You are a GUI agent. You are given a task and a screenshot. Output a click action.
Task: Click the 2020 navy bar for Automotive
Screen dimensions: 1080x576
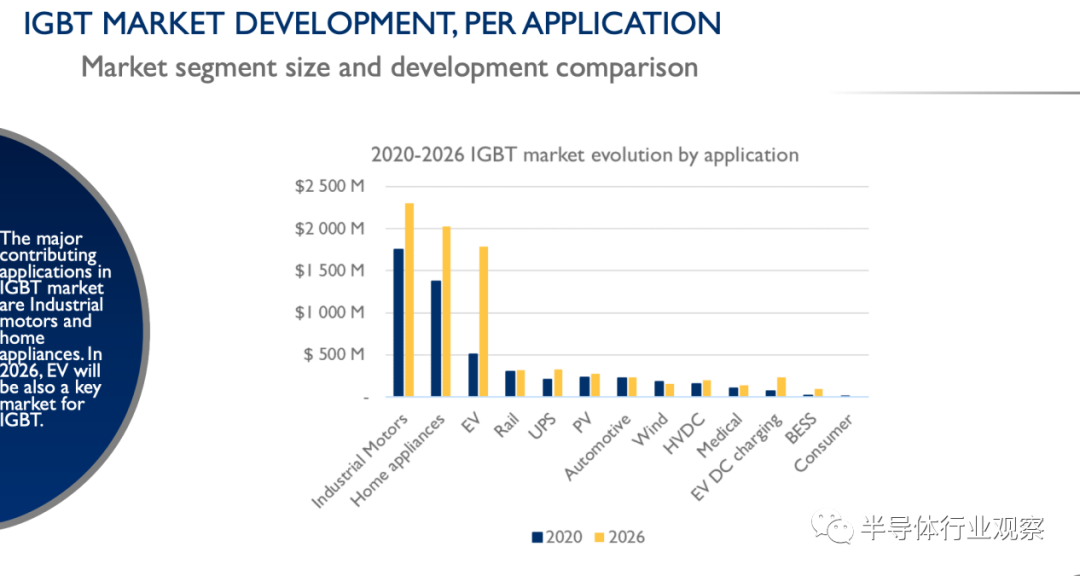coord(622,387)
